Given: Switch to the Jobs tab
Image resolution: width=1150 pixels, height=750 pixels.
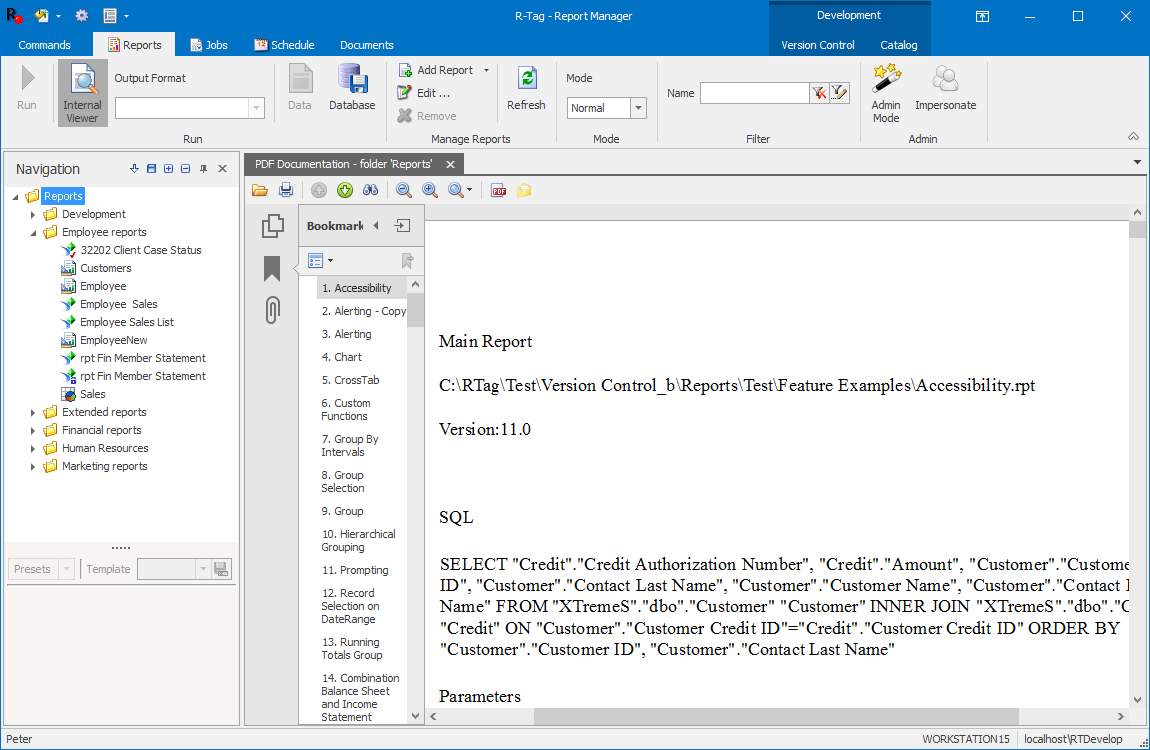Looking at the screenshot, I should coord(209,44).
